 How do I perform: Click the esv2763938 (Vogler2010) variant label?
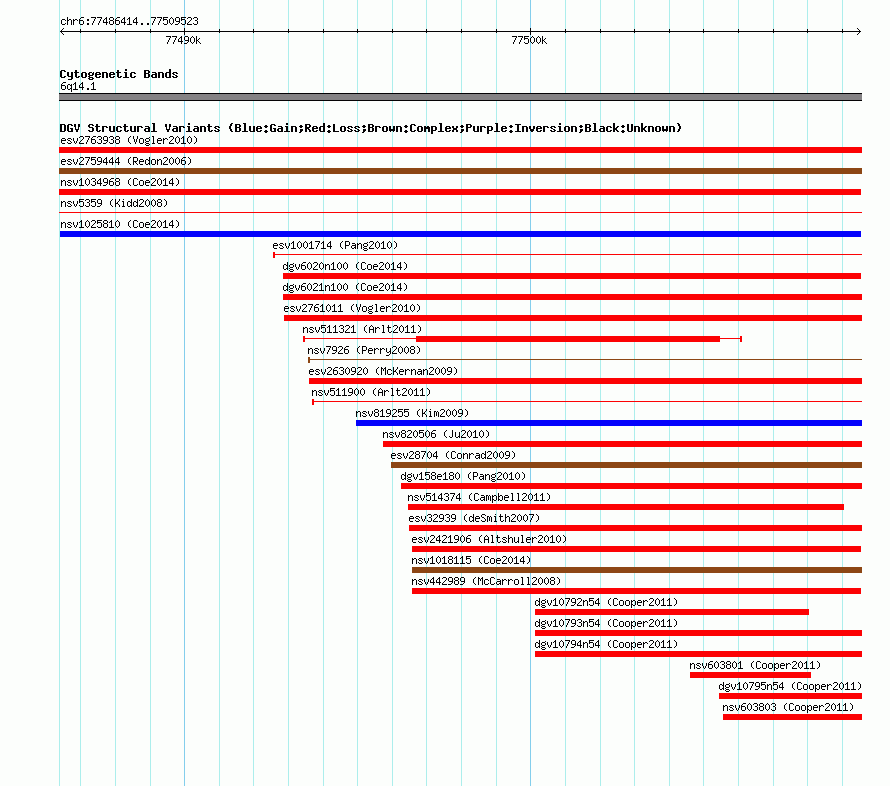pyautogui.click(x=129, y=140)
